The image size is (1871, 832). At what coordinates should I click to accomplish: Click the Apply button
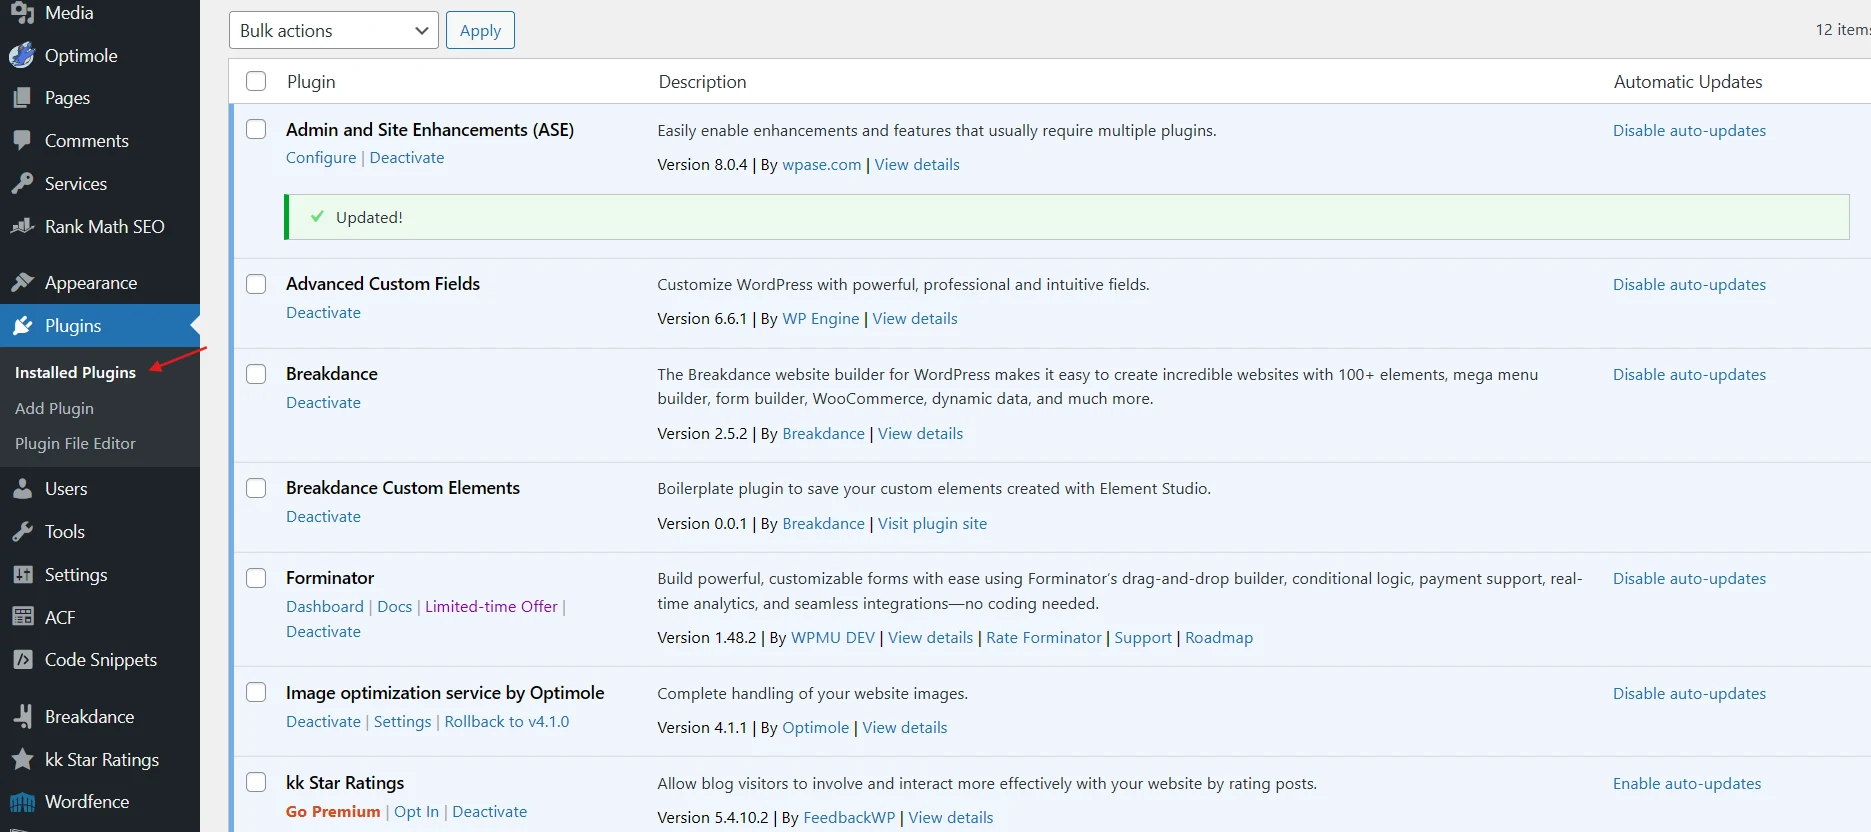480,31
